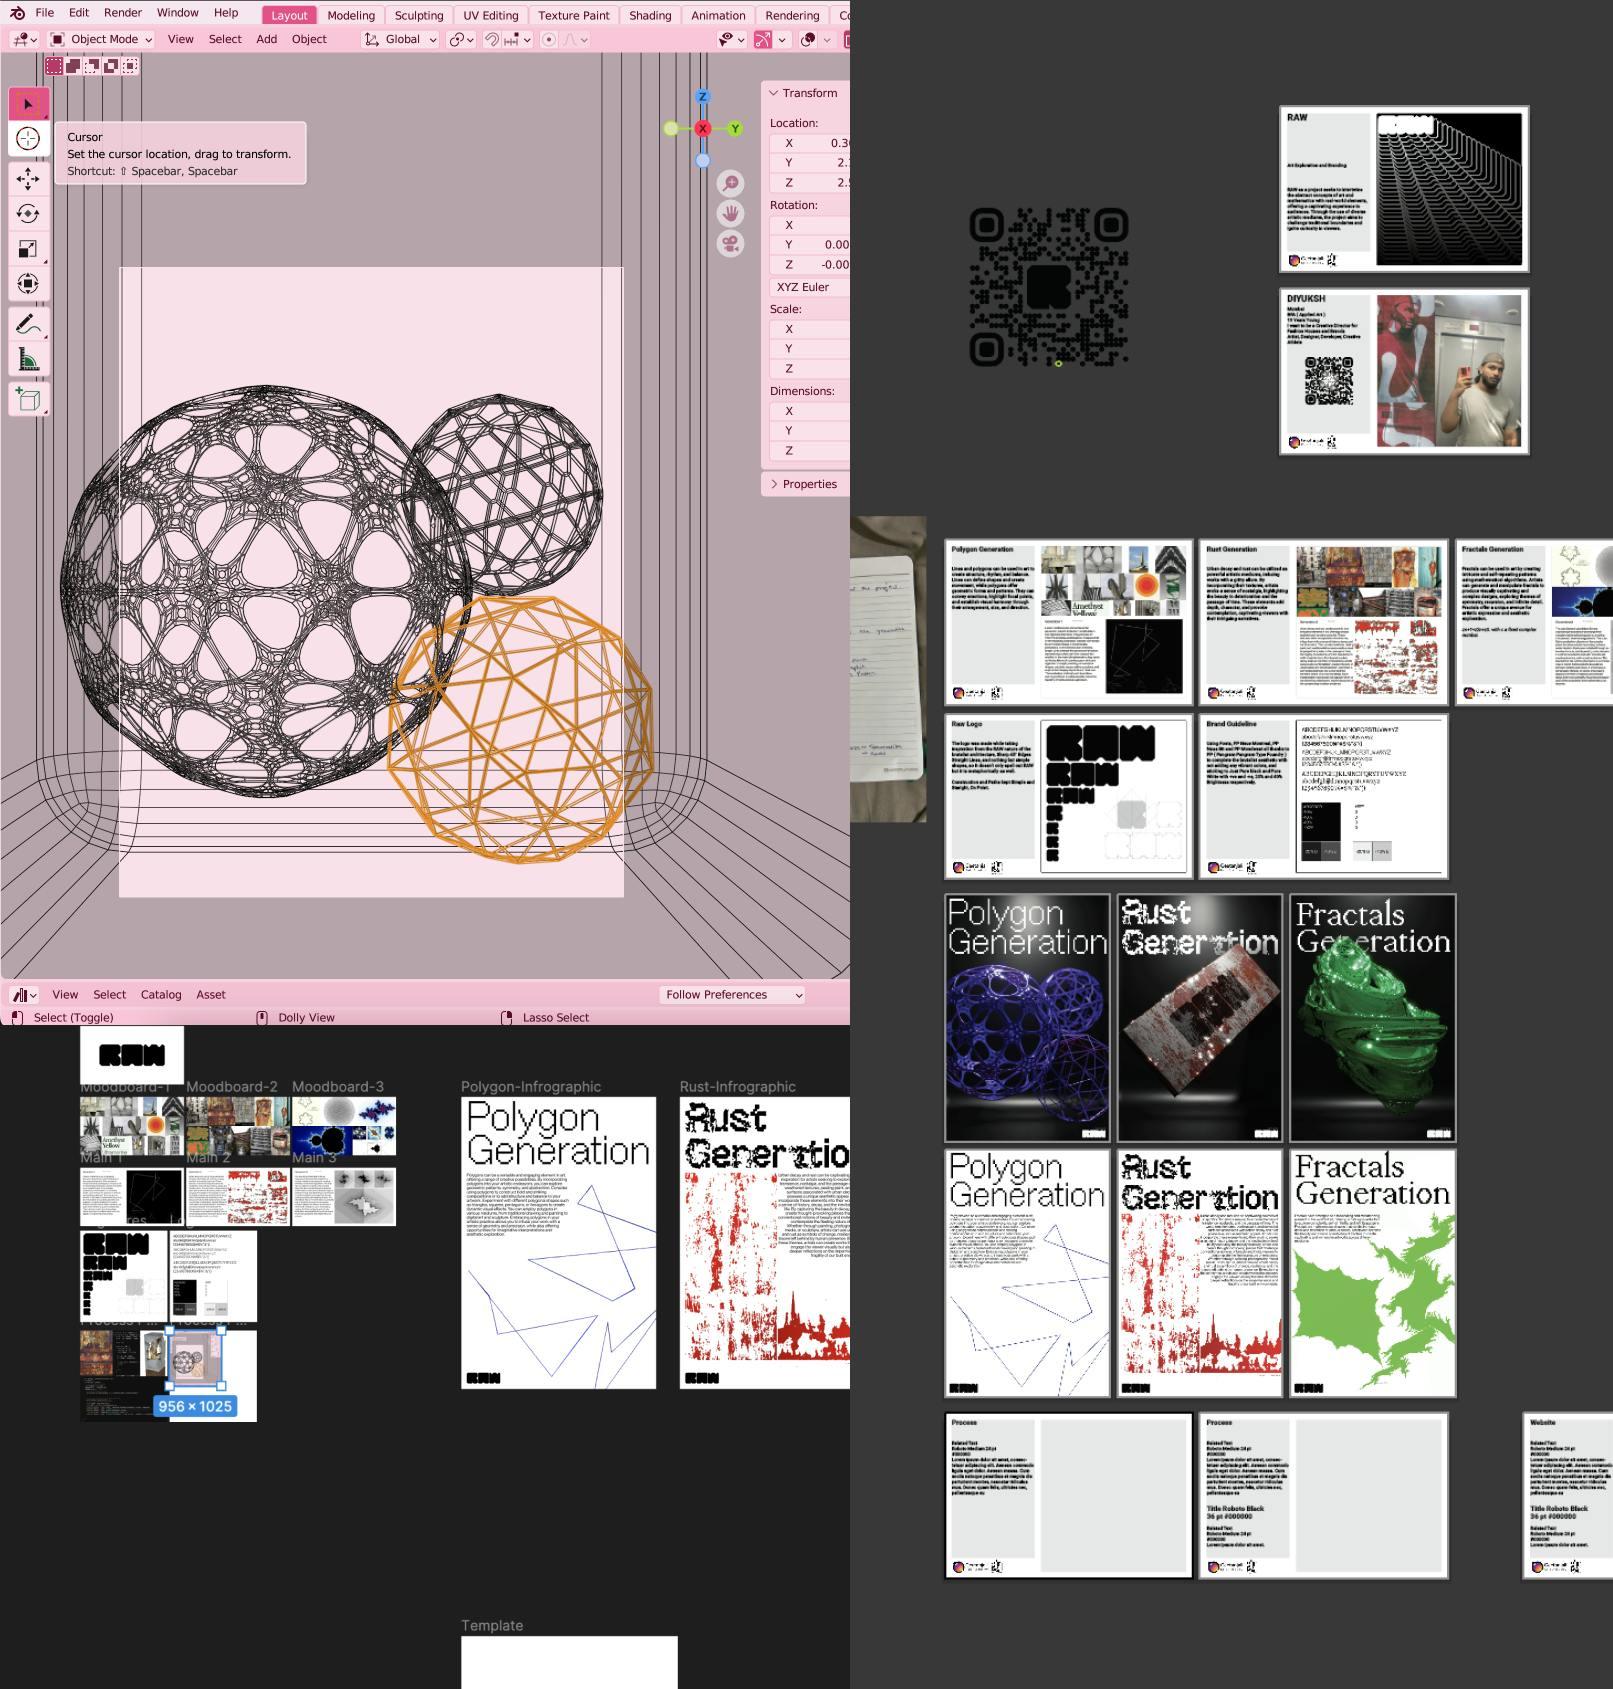Open the Help menu
1613x1689 pixels.
pos(226,13)
